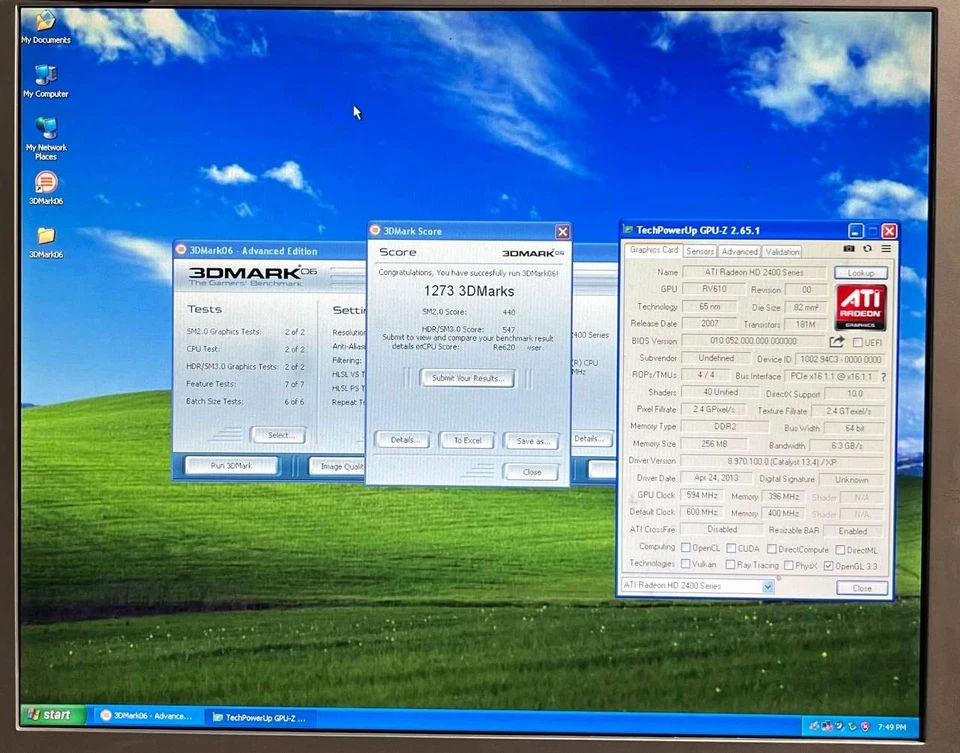Enable the CUDA checkbox in GPU-Z
This screenshot has height=753, width=960.
(x=731, y=548)
